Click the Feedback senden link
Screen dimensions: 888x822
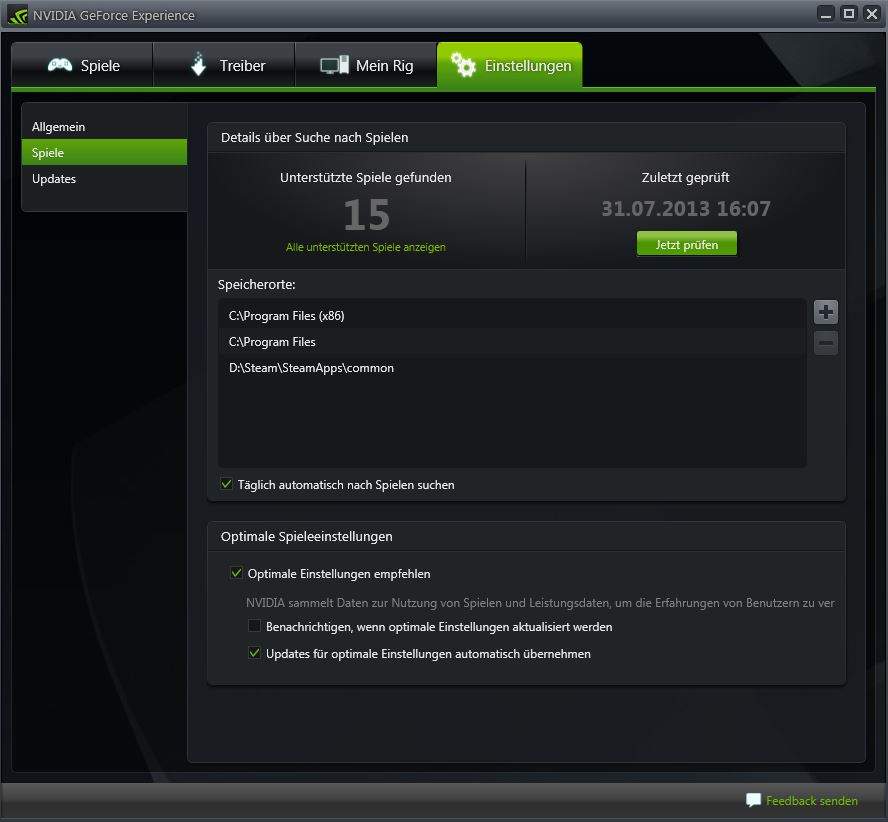point(810,800)
